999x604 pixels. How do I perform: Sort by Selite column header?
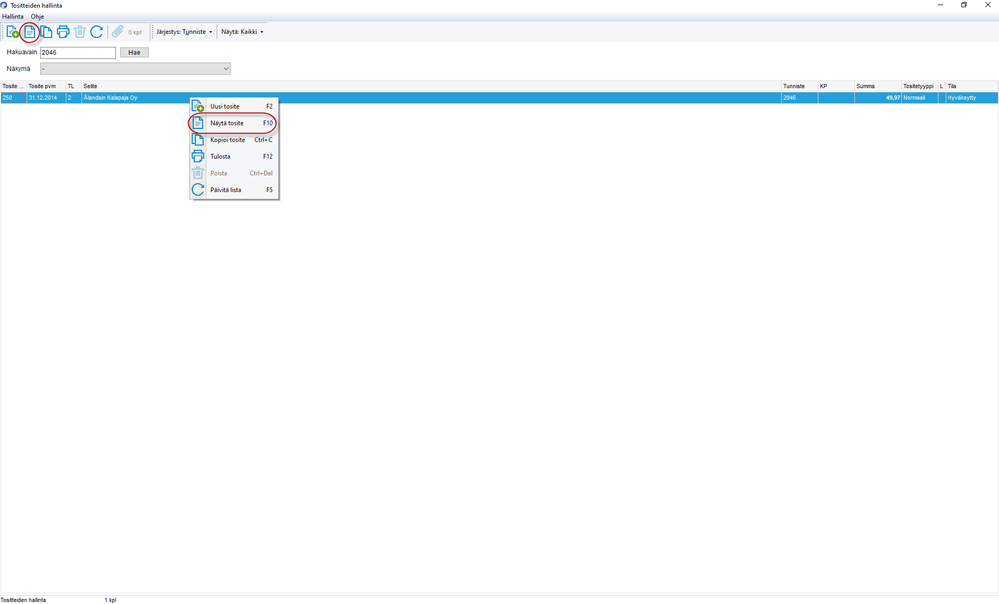tap(431, 86)
